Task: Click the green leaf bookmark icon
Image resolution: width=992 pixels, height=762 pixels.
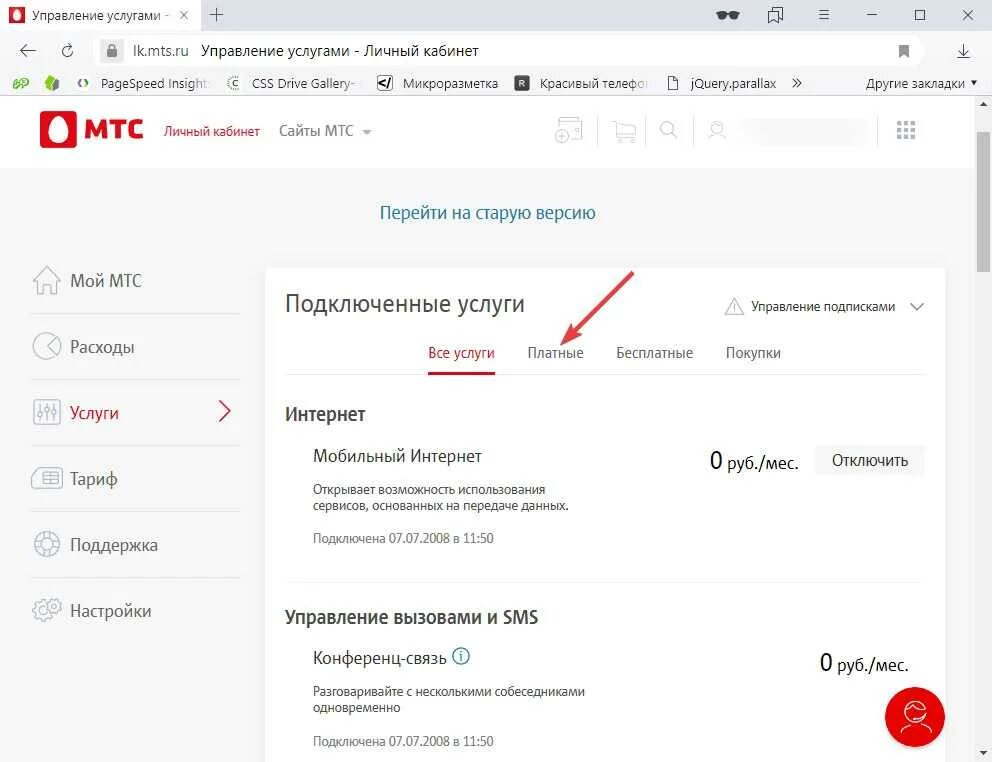Action: [52, 83]
